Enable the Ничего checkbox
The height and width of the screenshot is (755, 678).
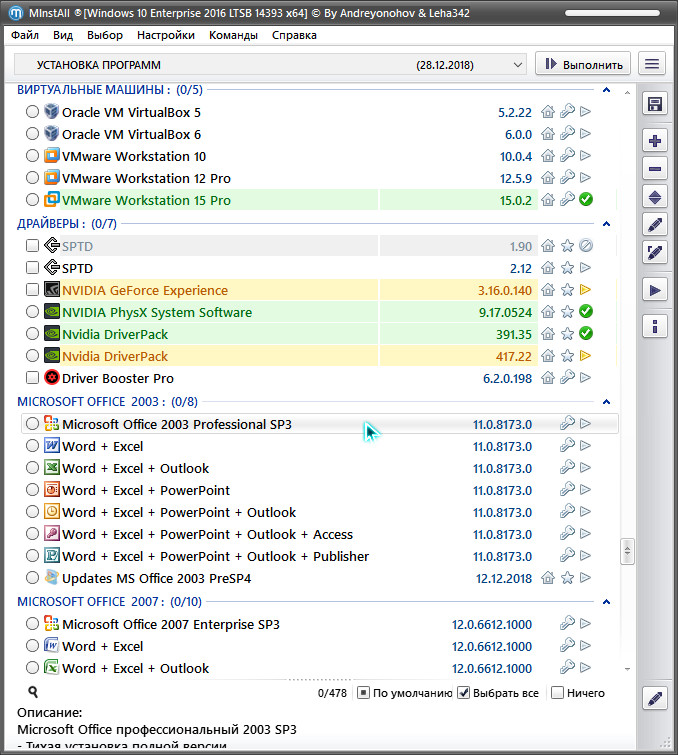point(558,693)
